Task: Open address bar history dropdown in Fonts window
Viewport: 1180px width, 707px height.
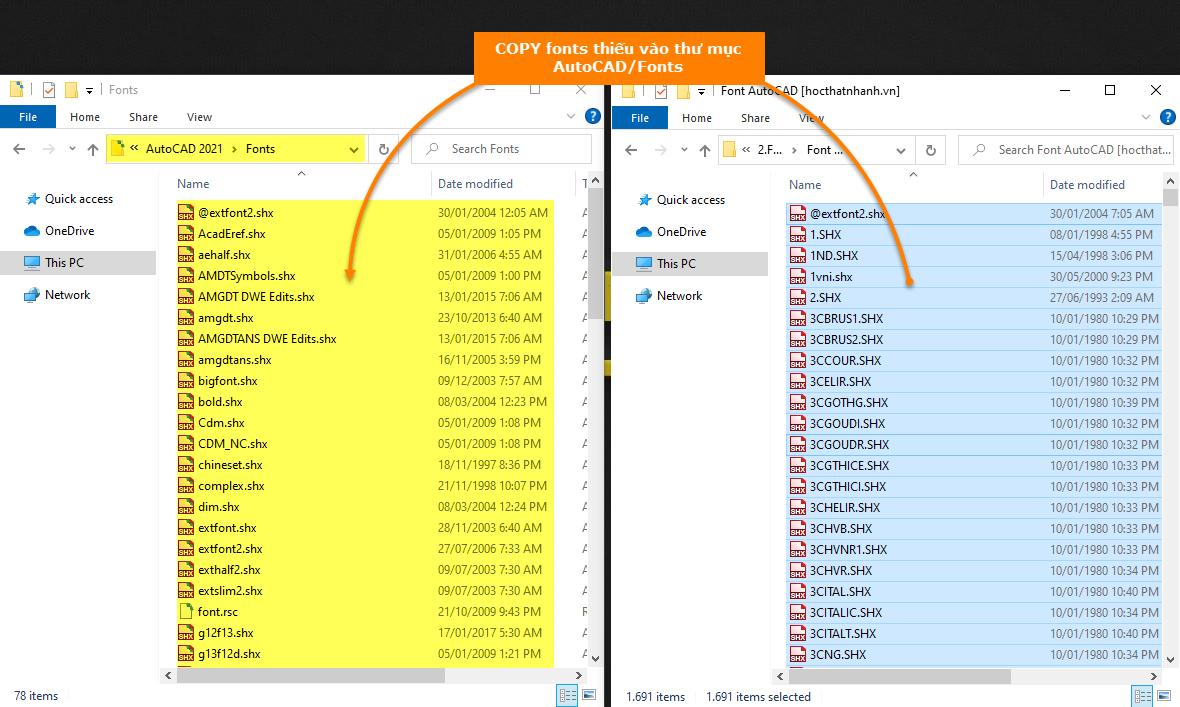Action: tap(354, 149)
